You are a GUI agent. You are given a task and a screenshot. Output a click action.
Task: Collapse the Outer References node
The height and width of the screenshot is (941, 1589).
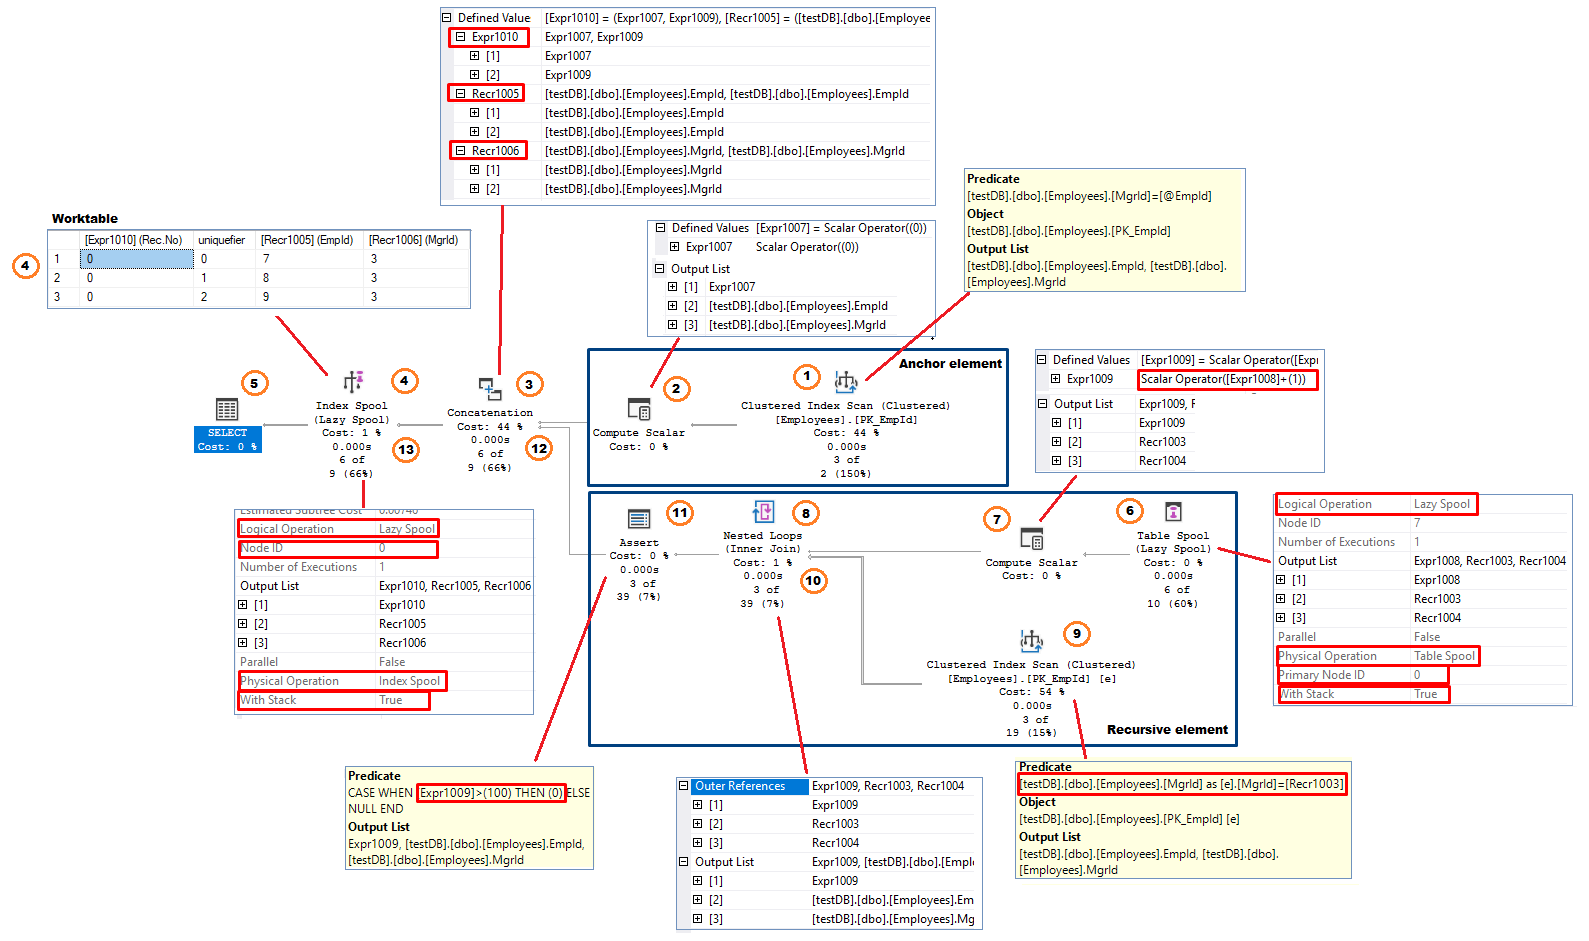pyautogui.click(x=684, y=786)
